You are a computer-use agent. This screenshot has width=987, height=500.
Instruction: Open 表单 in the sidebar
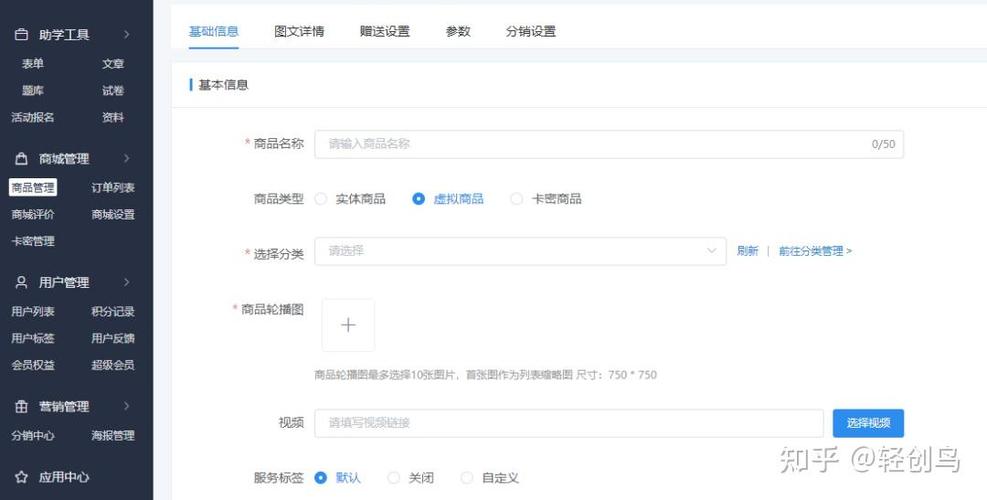click(x=33, y=64)
